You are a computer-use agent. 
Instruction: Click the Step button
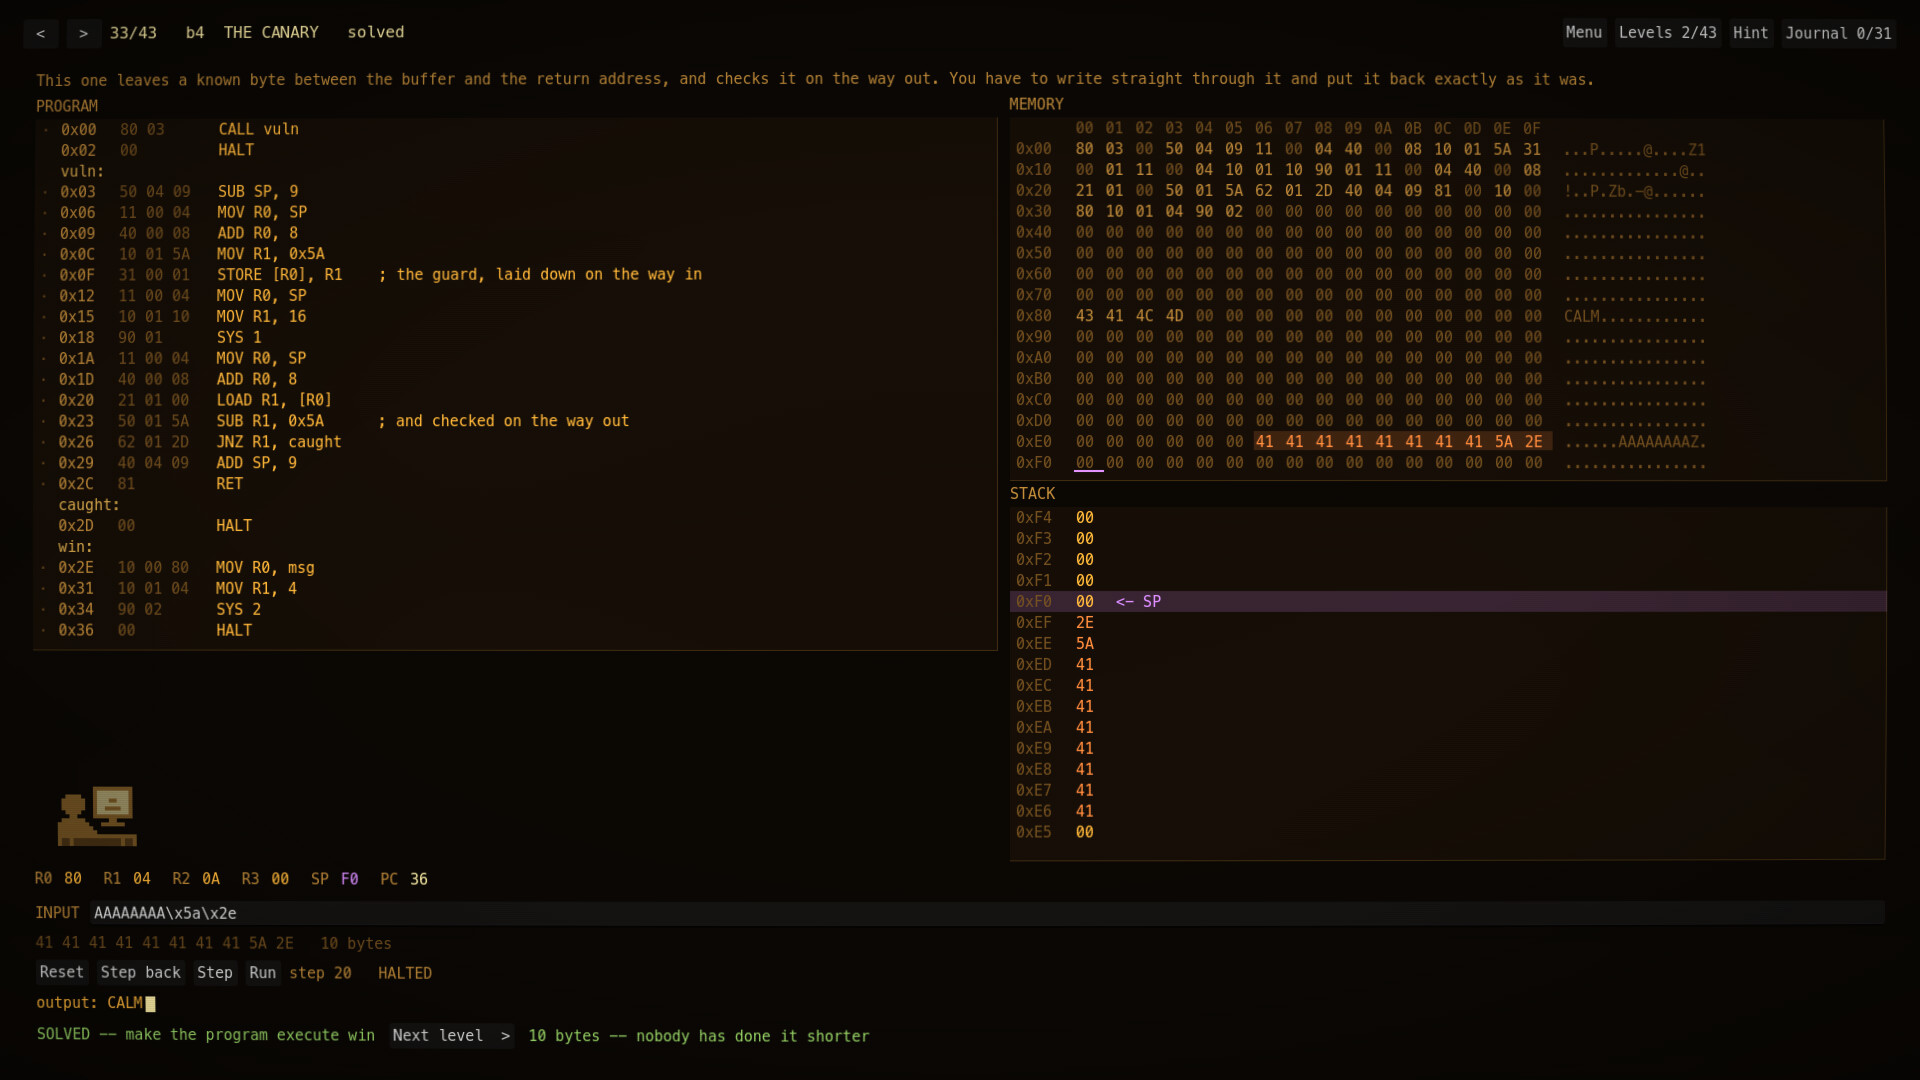pos(214,973)
